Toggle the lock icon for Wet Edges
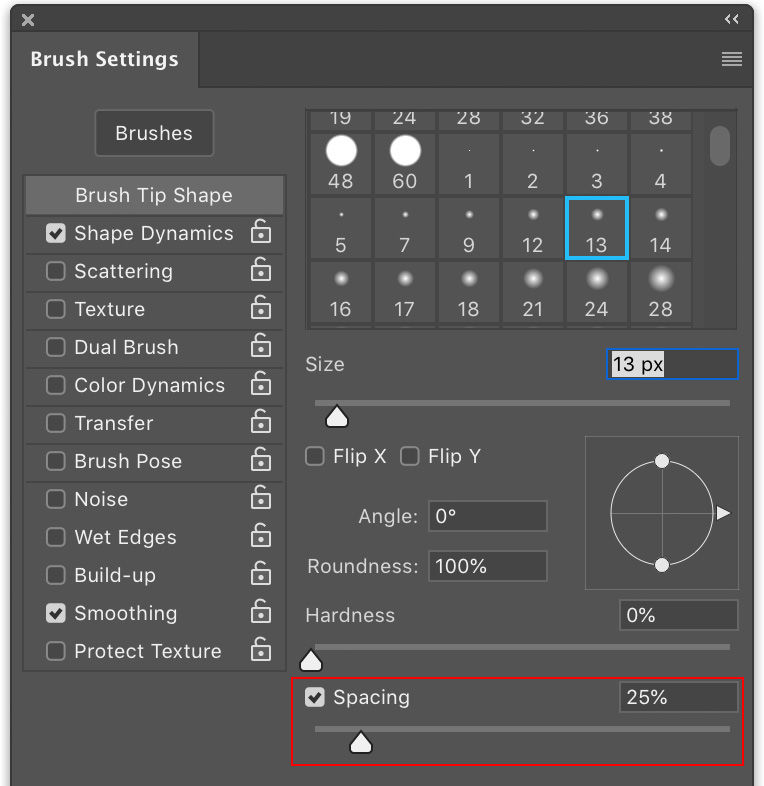Screen dimensions: 764x786 (260, 537)
